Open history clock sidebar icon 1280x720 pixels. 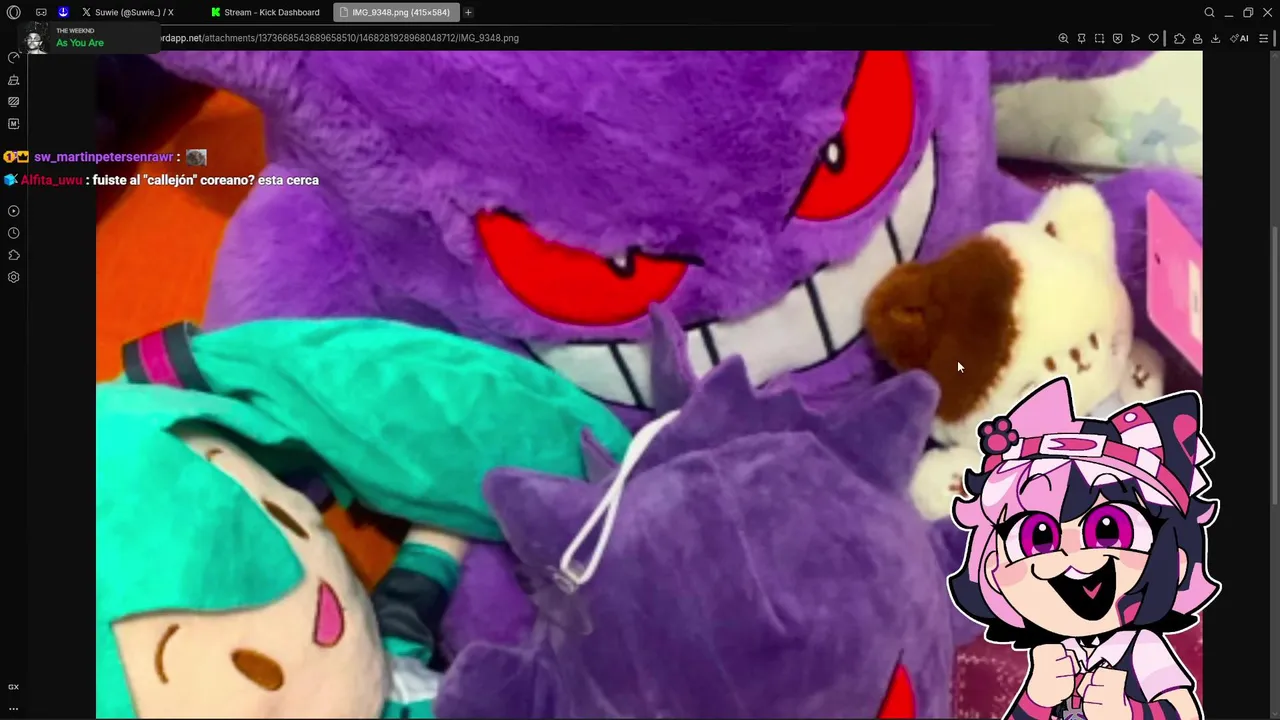pyautogui.click(x=13, y=233)
